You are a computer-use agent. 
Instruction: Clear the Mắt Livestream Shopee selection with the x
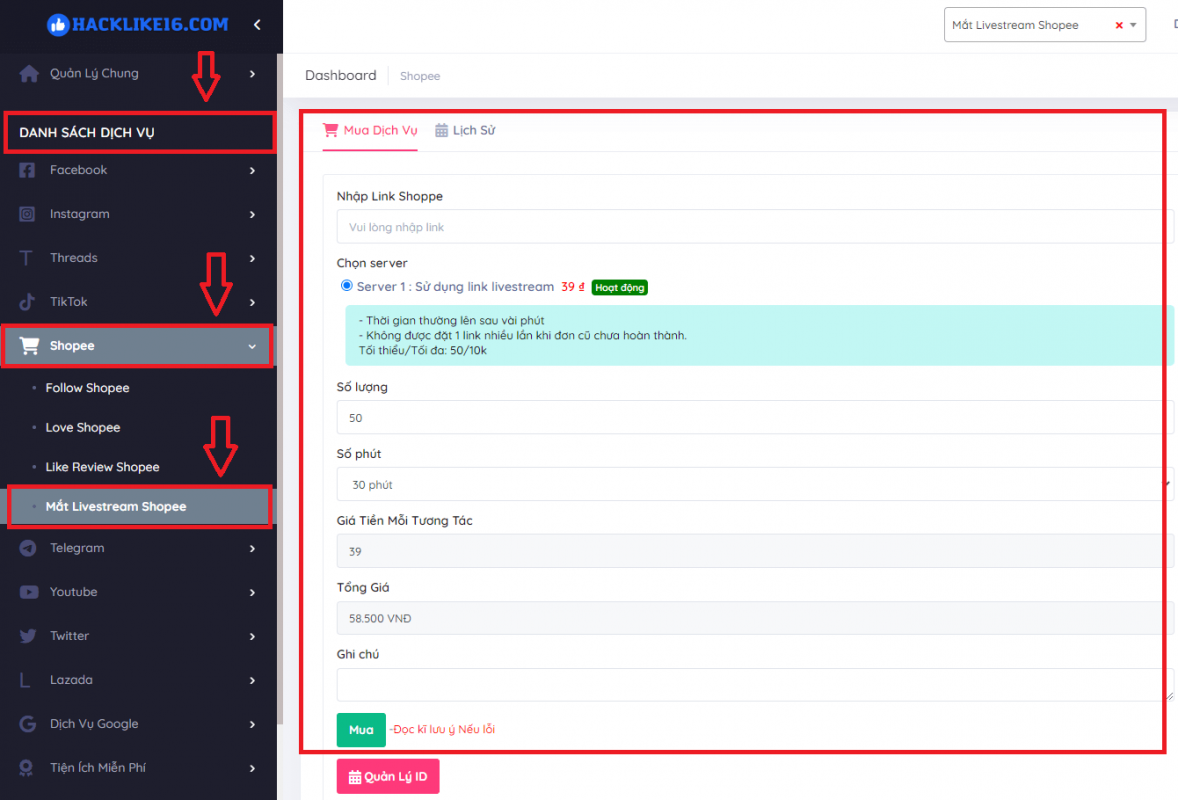coord(1118,25)
